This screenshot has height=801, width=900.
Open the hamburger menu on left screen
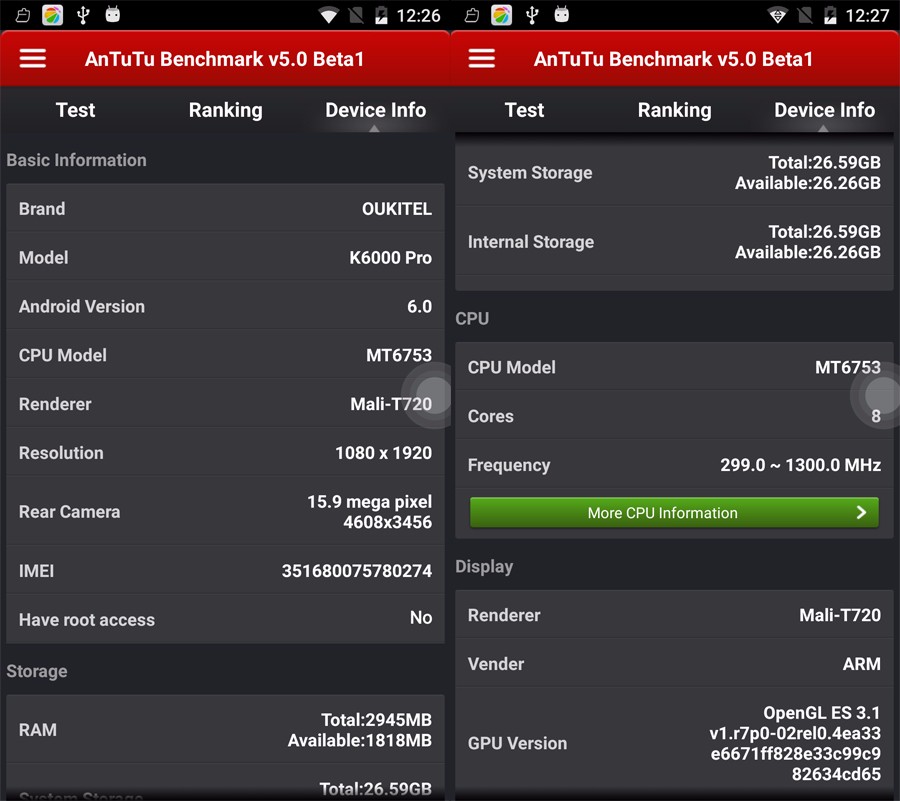(x=33, y=58)
